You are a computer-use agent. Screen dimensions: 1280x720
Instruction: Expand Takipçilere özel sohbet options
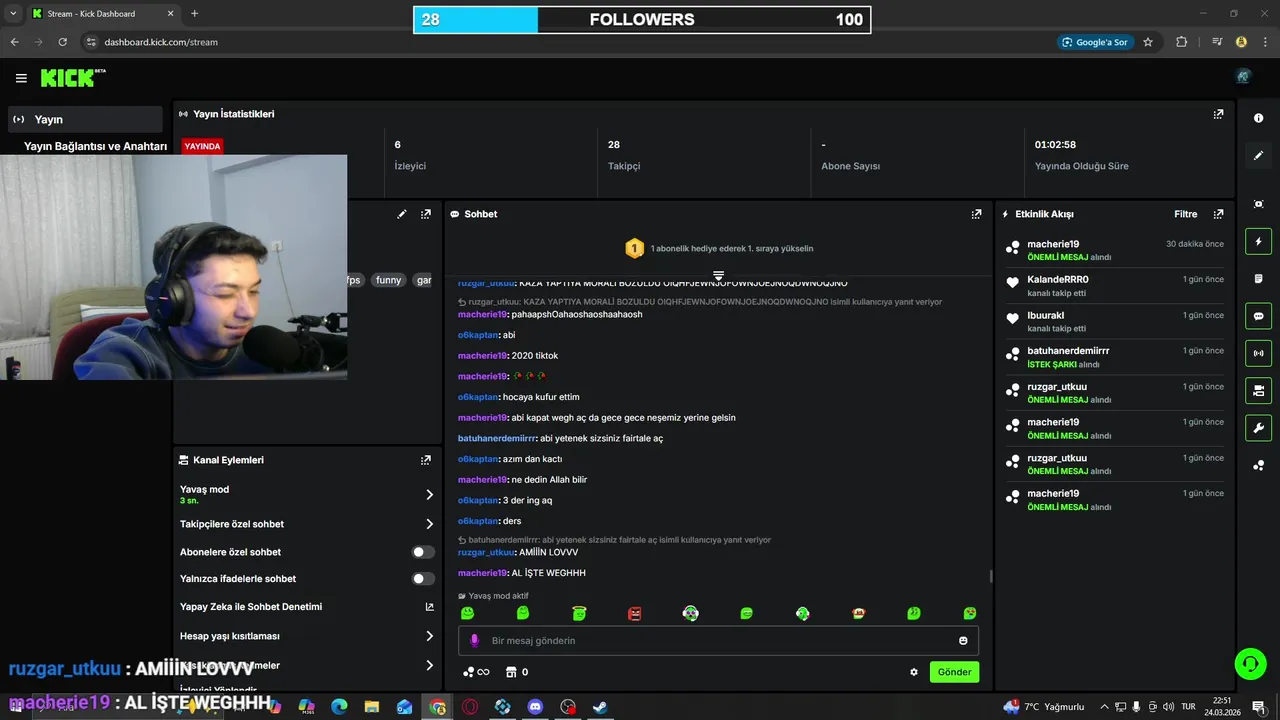point(429,524)
